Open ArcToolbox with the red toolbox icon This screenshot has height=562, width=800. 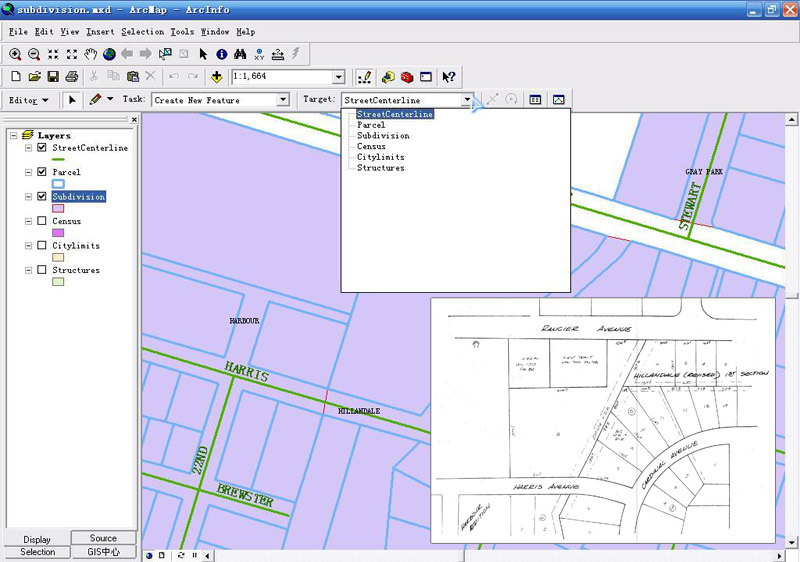[407, 77]
